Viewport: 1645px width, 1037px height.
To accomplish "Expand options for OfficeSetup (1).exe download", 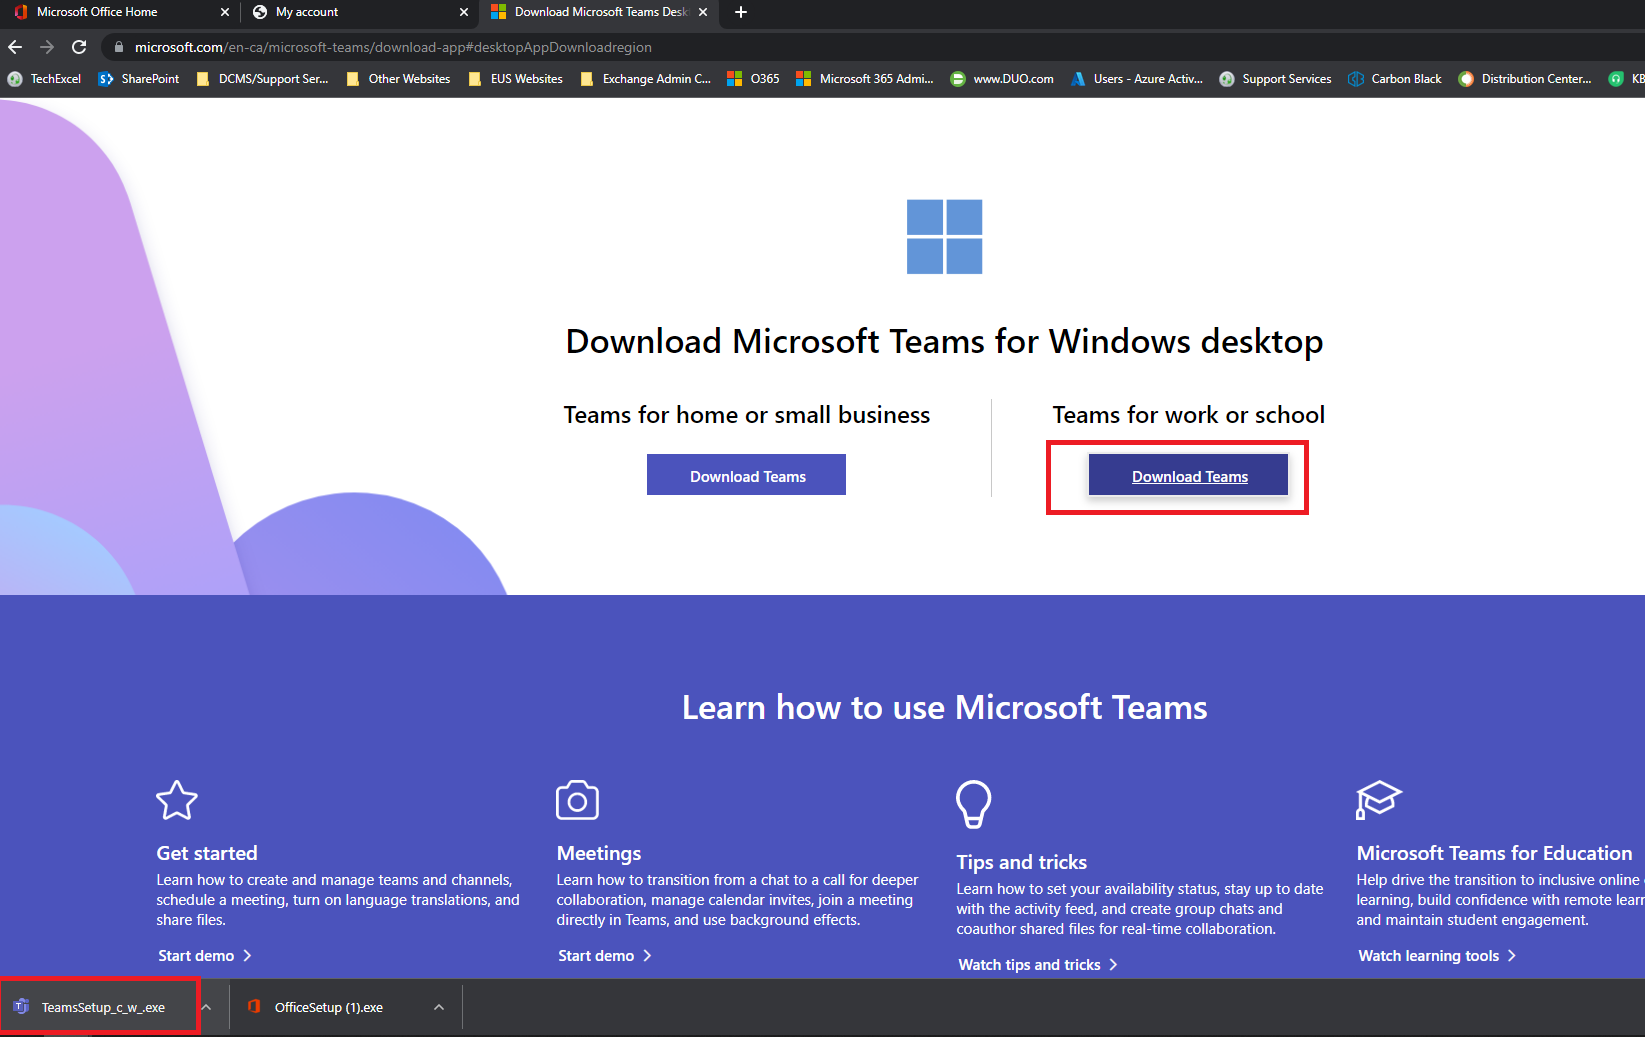I will tap(439, 1007).
